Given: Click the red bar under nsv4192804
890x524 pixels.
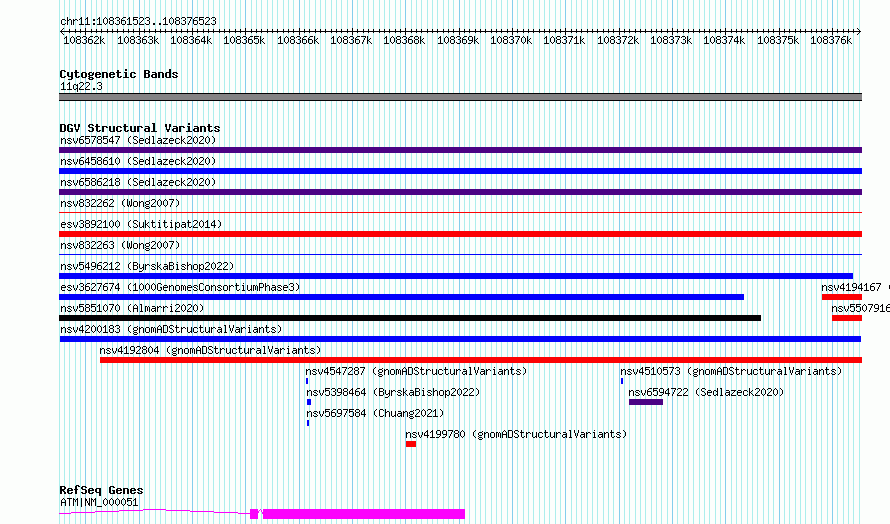Looking at the screenshot, I should (x=481, y=360).
